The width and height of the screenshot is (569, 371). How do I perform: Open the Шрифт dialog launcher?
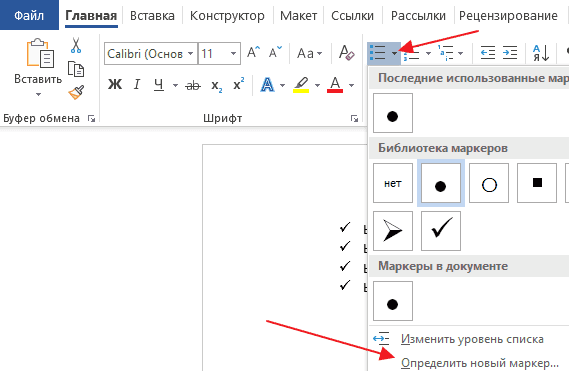354,118
